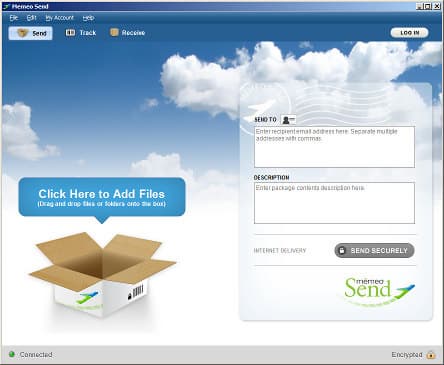Focus the recipient email address field
This screenshot has height=365, width=444.
point(334,147)
